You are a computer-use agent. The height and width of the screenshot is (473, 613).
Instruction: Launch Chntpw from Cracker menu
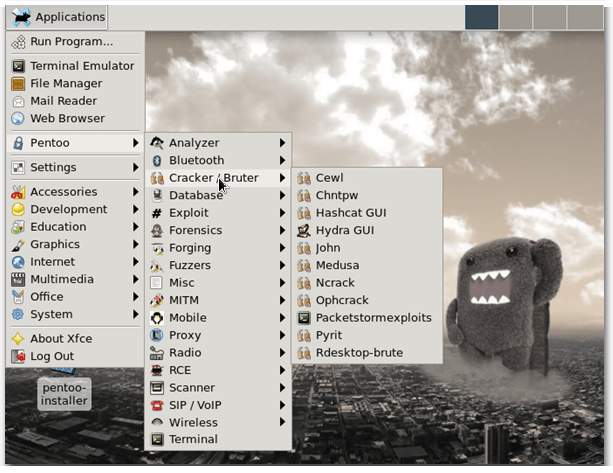tap(367, 195)
